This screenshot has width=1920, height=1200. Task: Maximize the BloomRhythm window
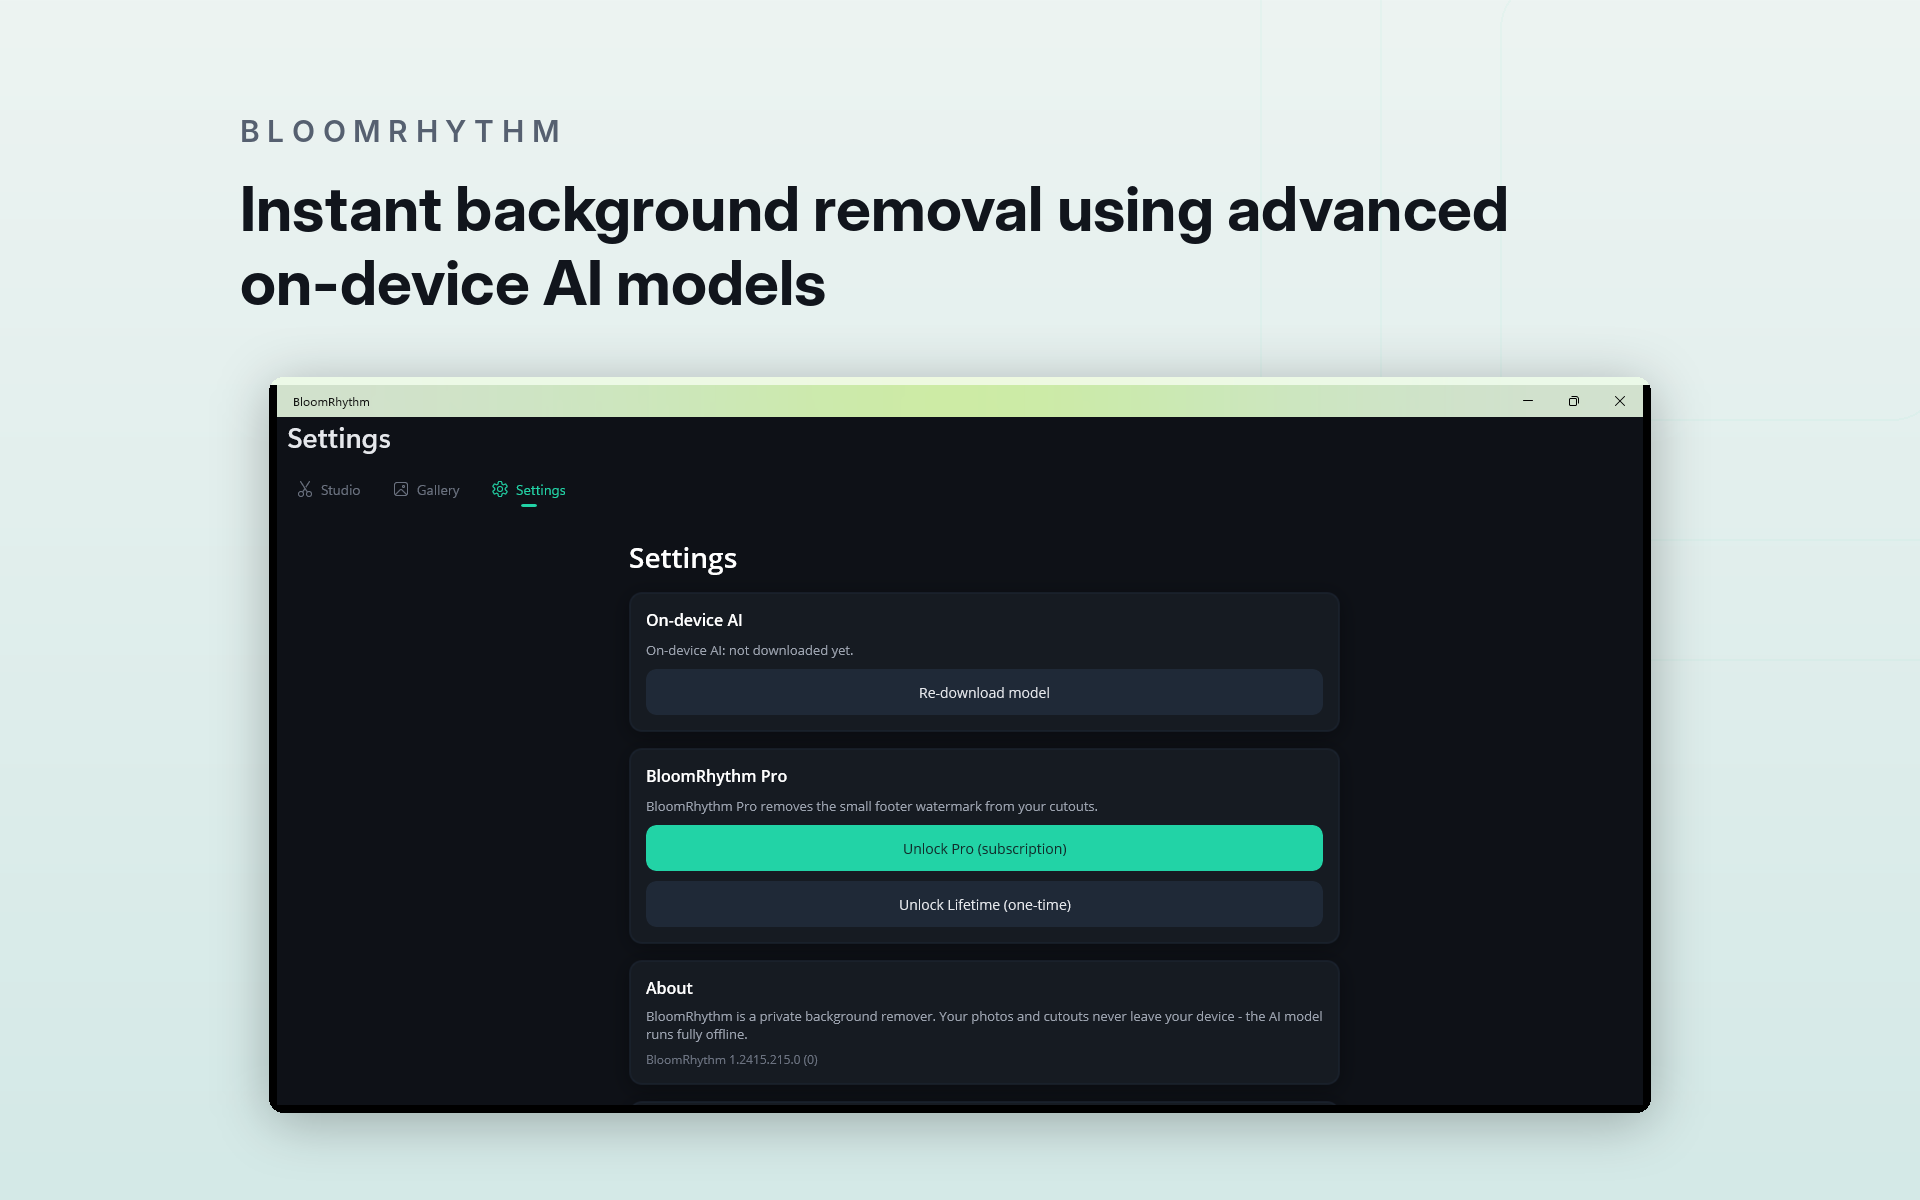[1574, 401]
